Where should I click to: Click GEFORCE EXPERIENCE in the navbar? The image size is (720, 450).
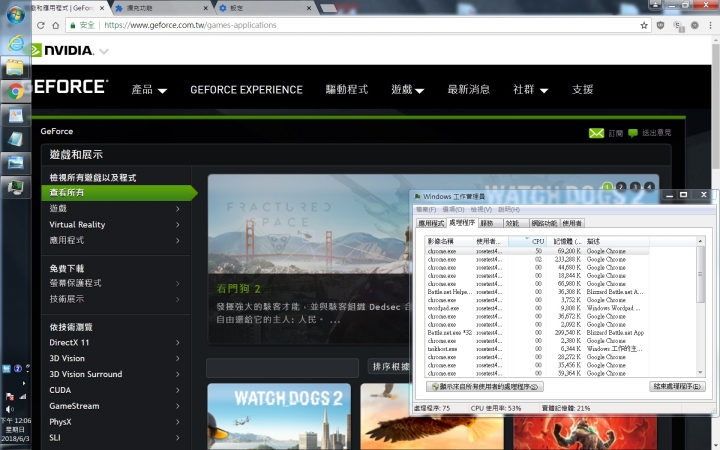pyautogui.click(x=246, y=90)
